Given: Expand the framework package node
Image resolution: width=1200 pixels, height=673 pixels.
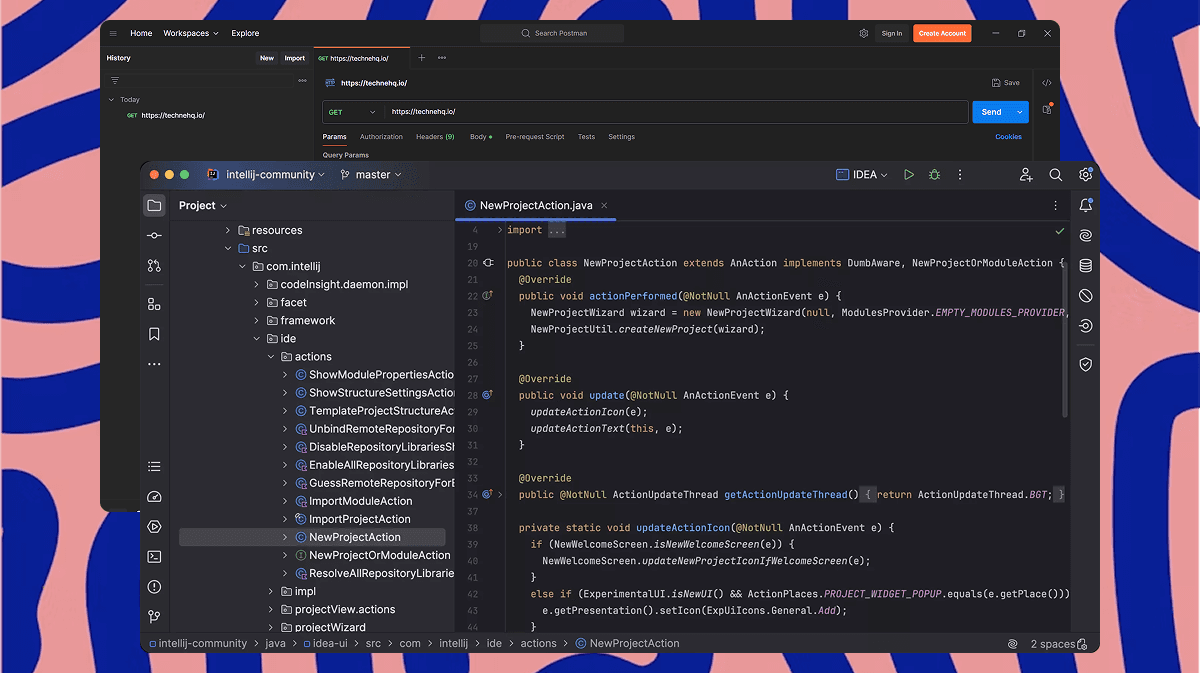Looking at the screenshot, I should tap(257, 321).
